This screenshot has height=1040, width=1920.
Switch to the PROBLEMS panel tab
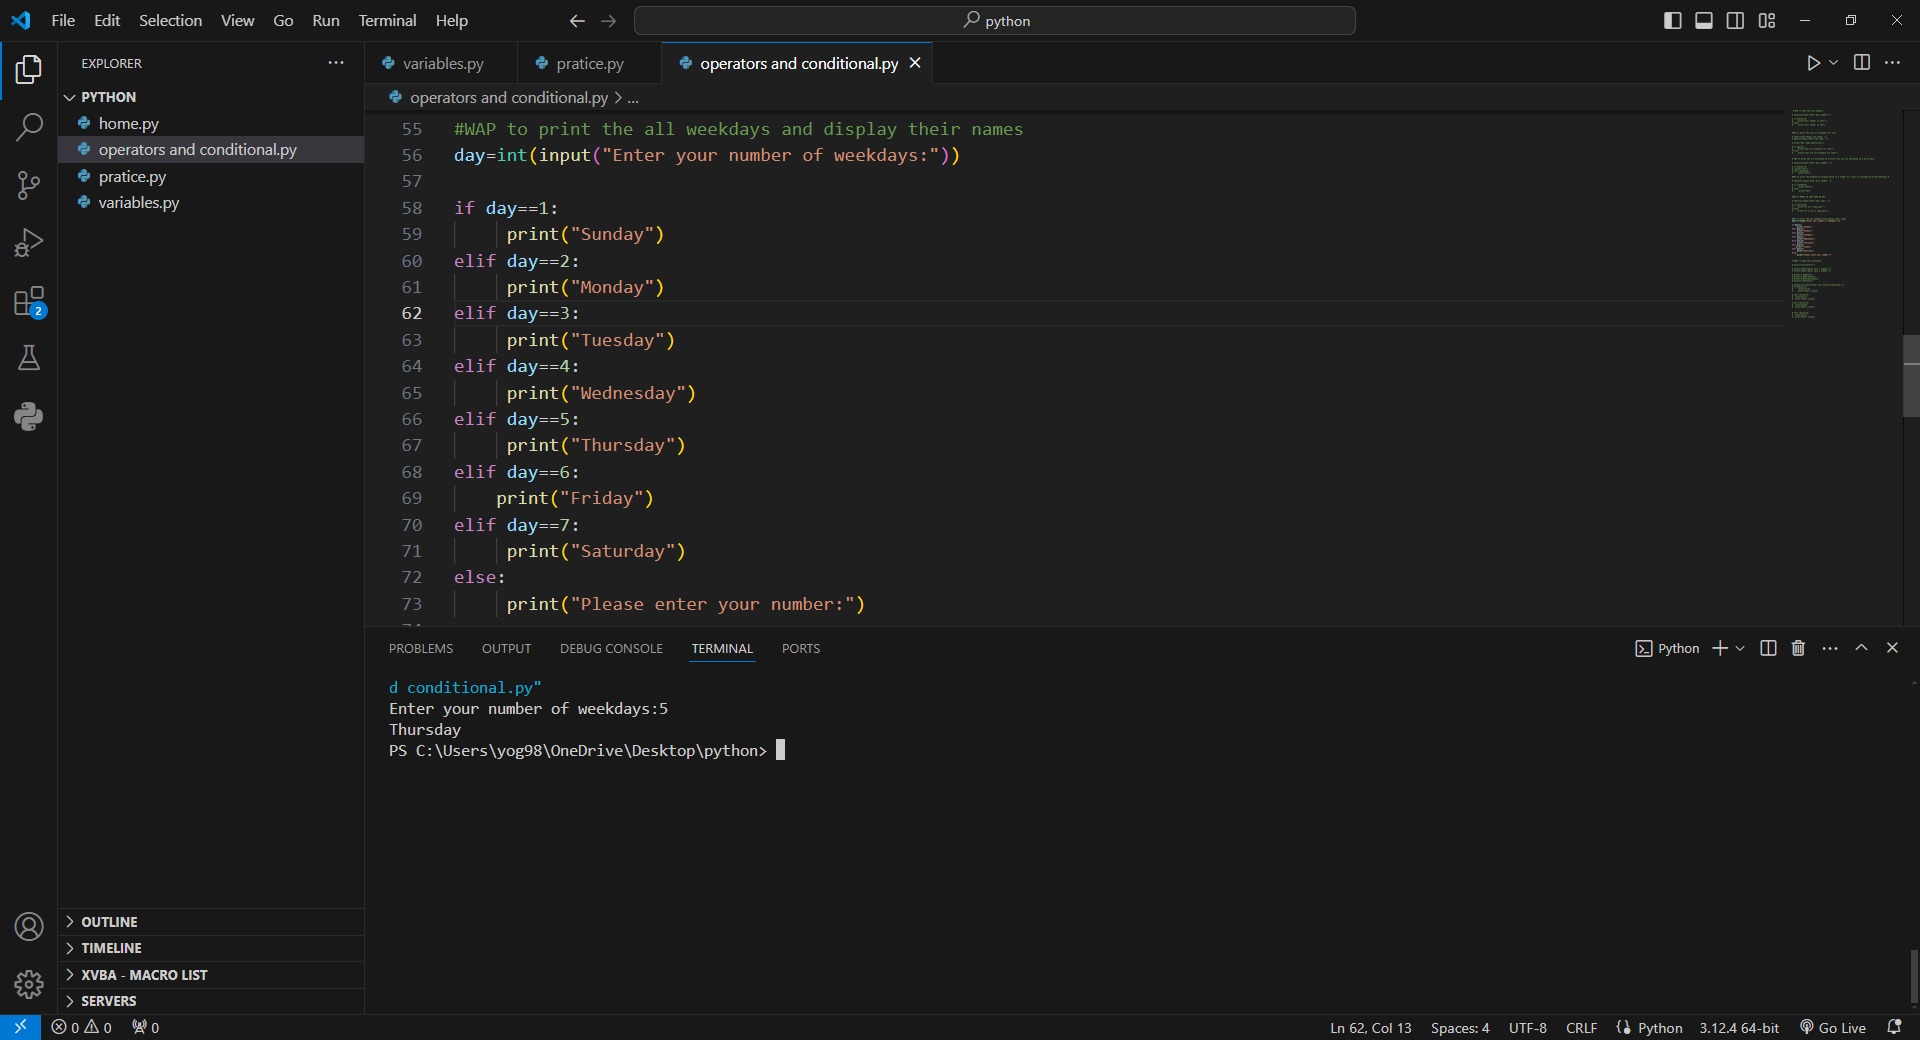pyautogui.click(x=421, y=648)
